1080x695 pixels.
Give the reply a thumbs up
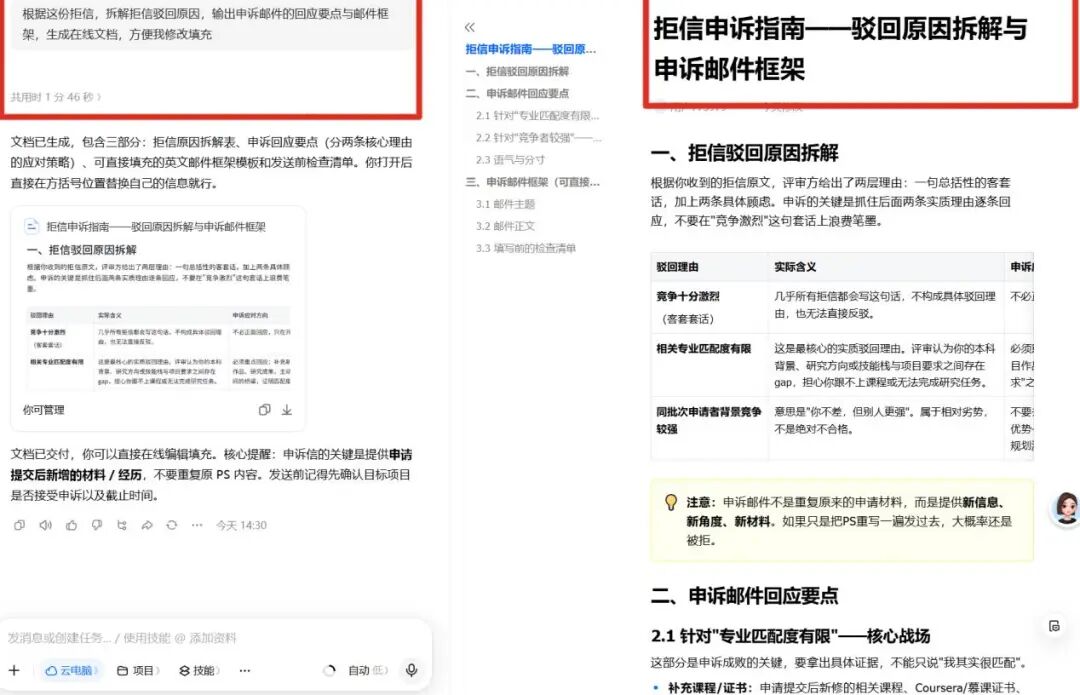click(x=72, y=525)
